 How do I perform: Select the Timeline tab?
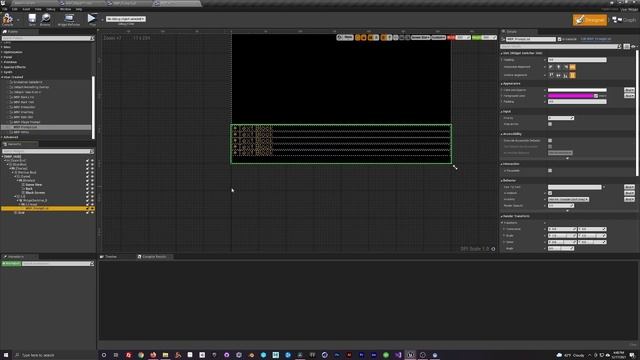111,257
